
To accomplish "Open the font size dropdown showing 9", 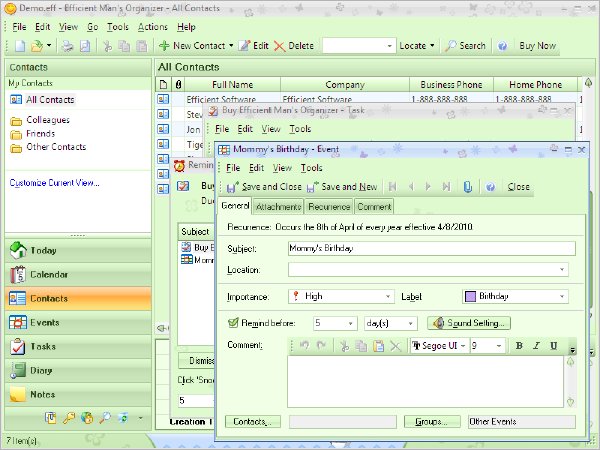I will (x=499, y=346).
